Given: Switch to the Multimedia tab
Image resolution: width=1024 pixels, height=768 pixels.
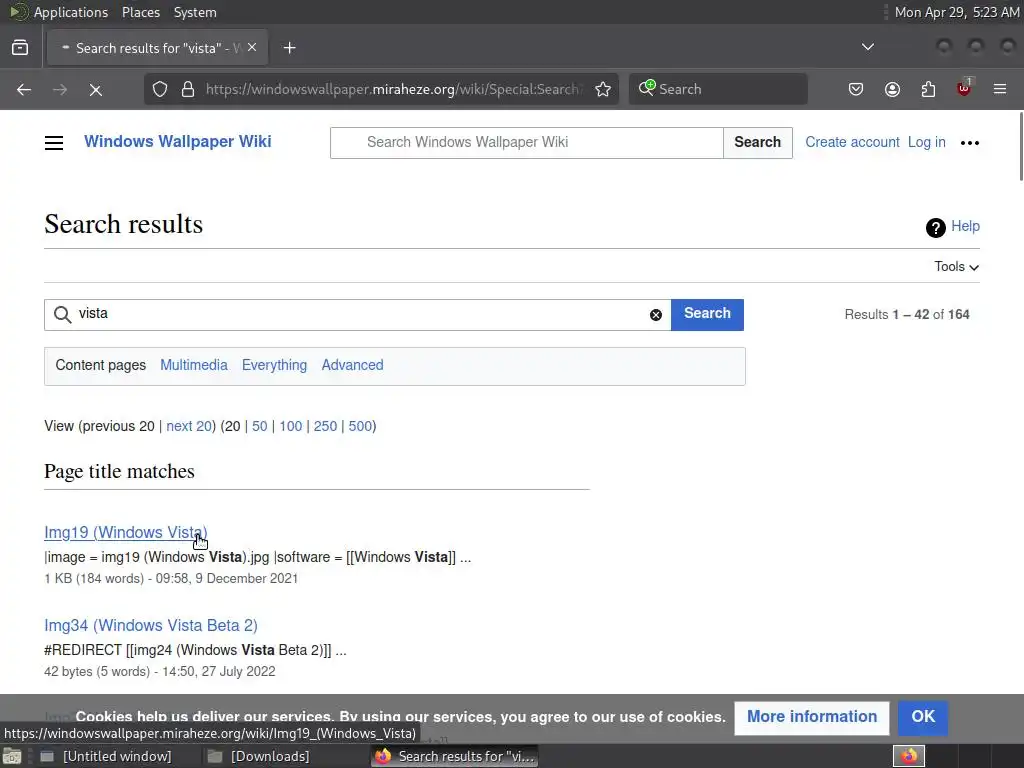Looking at the screenshot, I should point(194,365).
